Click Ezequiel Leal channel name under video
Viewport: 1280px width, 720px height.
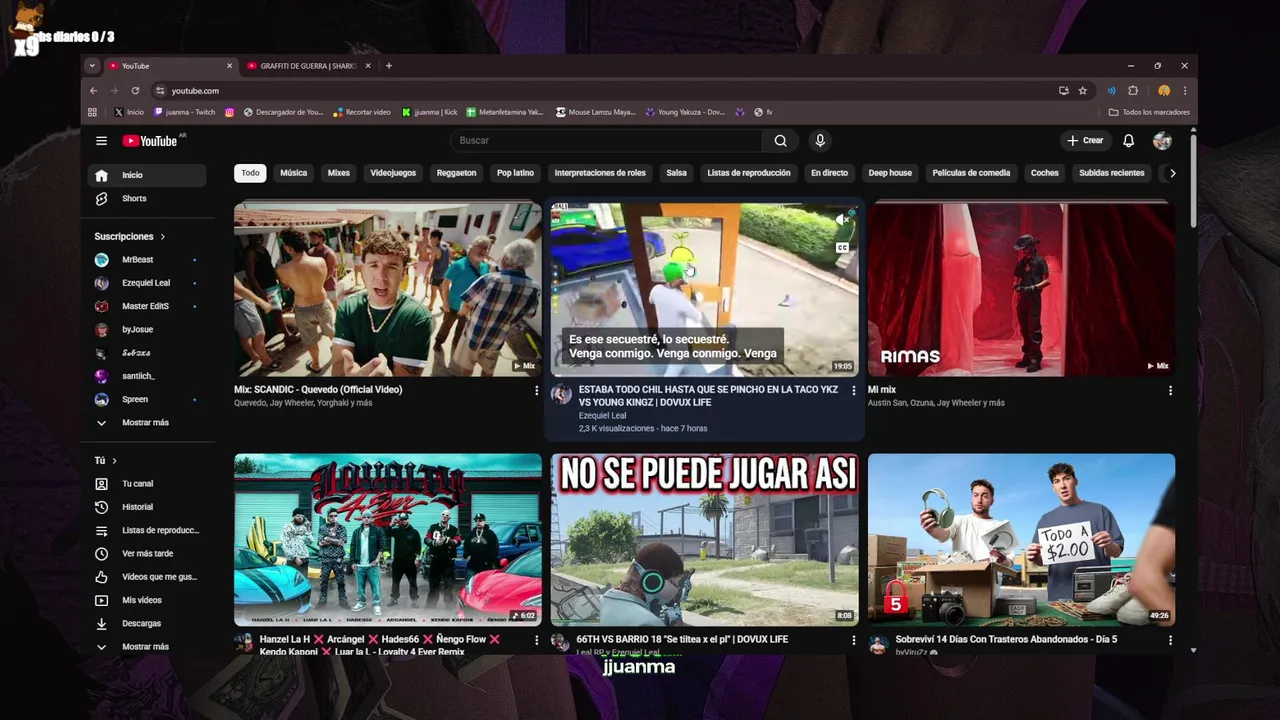[x=602, y=416]
